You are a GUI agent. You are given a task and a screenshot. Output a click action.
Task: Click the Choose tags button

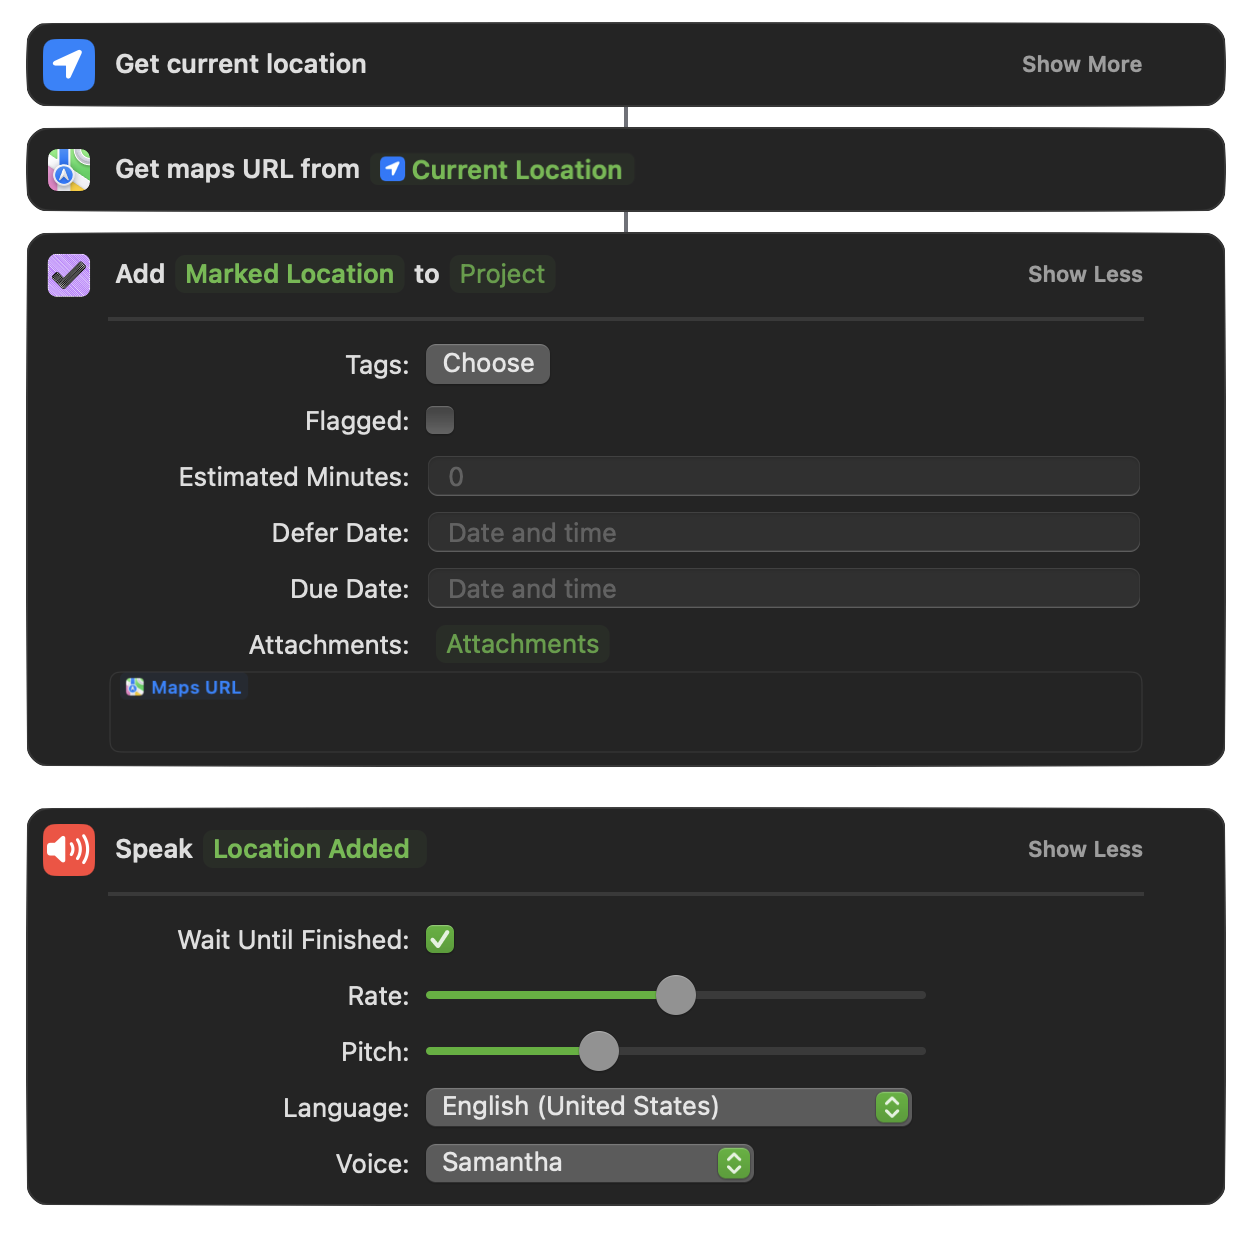488,364
